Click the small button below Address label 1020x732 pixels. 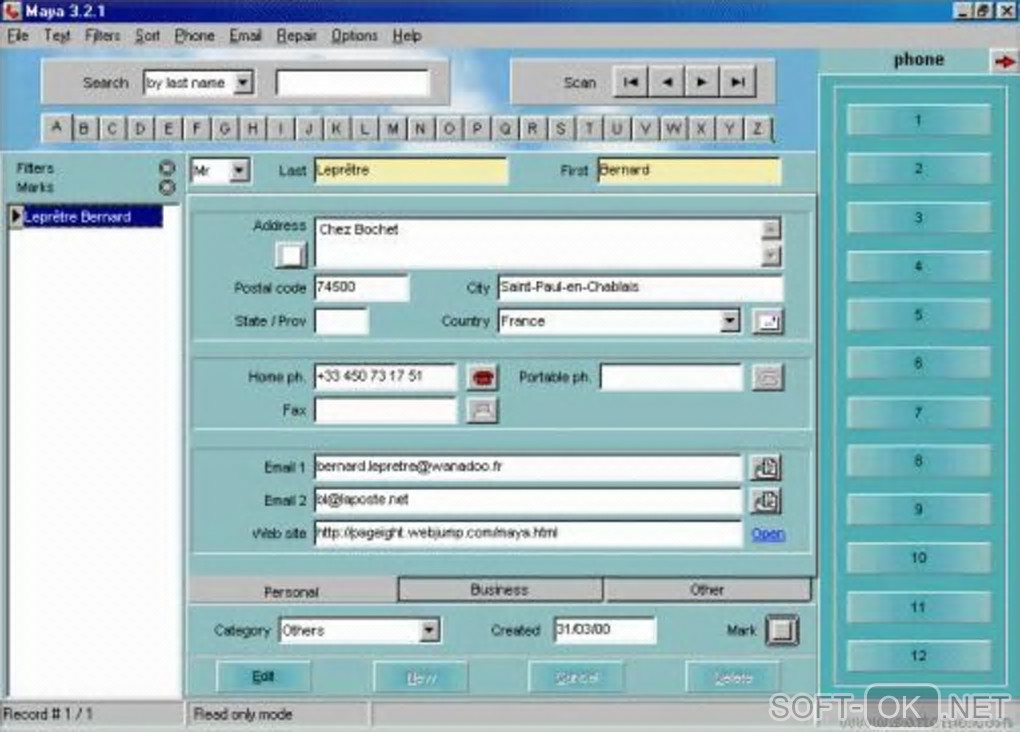(x=290, y=254)
